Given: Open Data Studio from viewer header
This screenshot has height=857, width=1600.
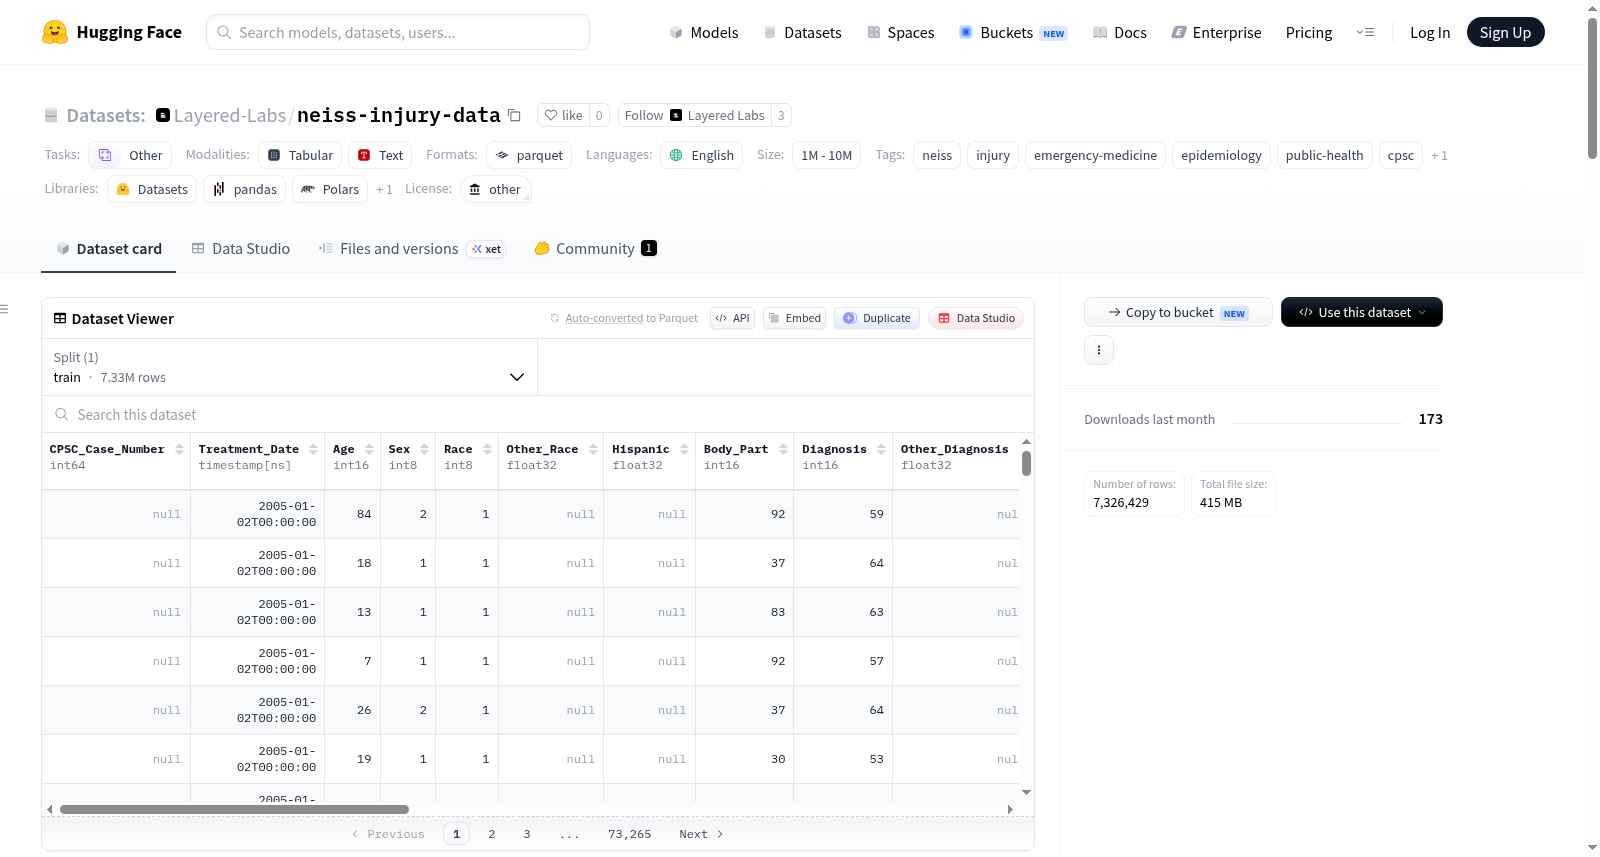Looking at the screenshot, I should pos(976,318).
